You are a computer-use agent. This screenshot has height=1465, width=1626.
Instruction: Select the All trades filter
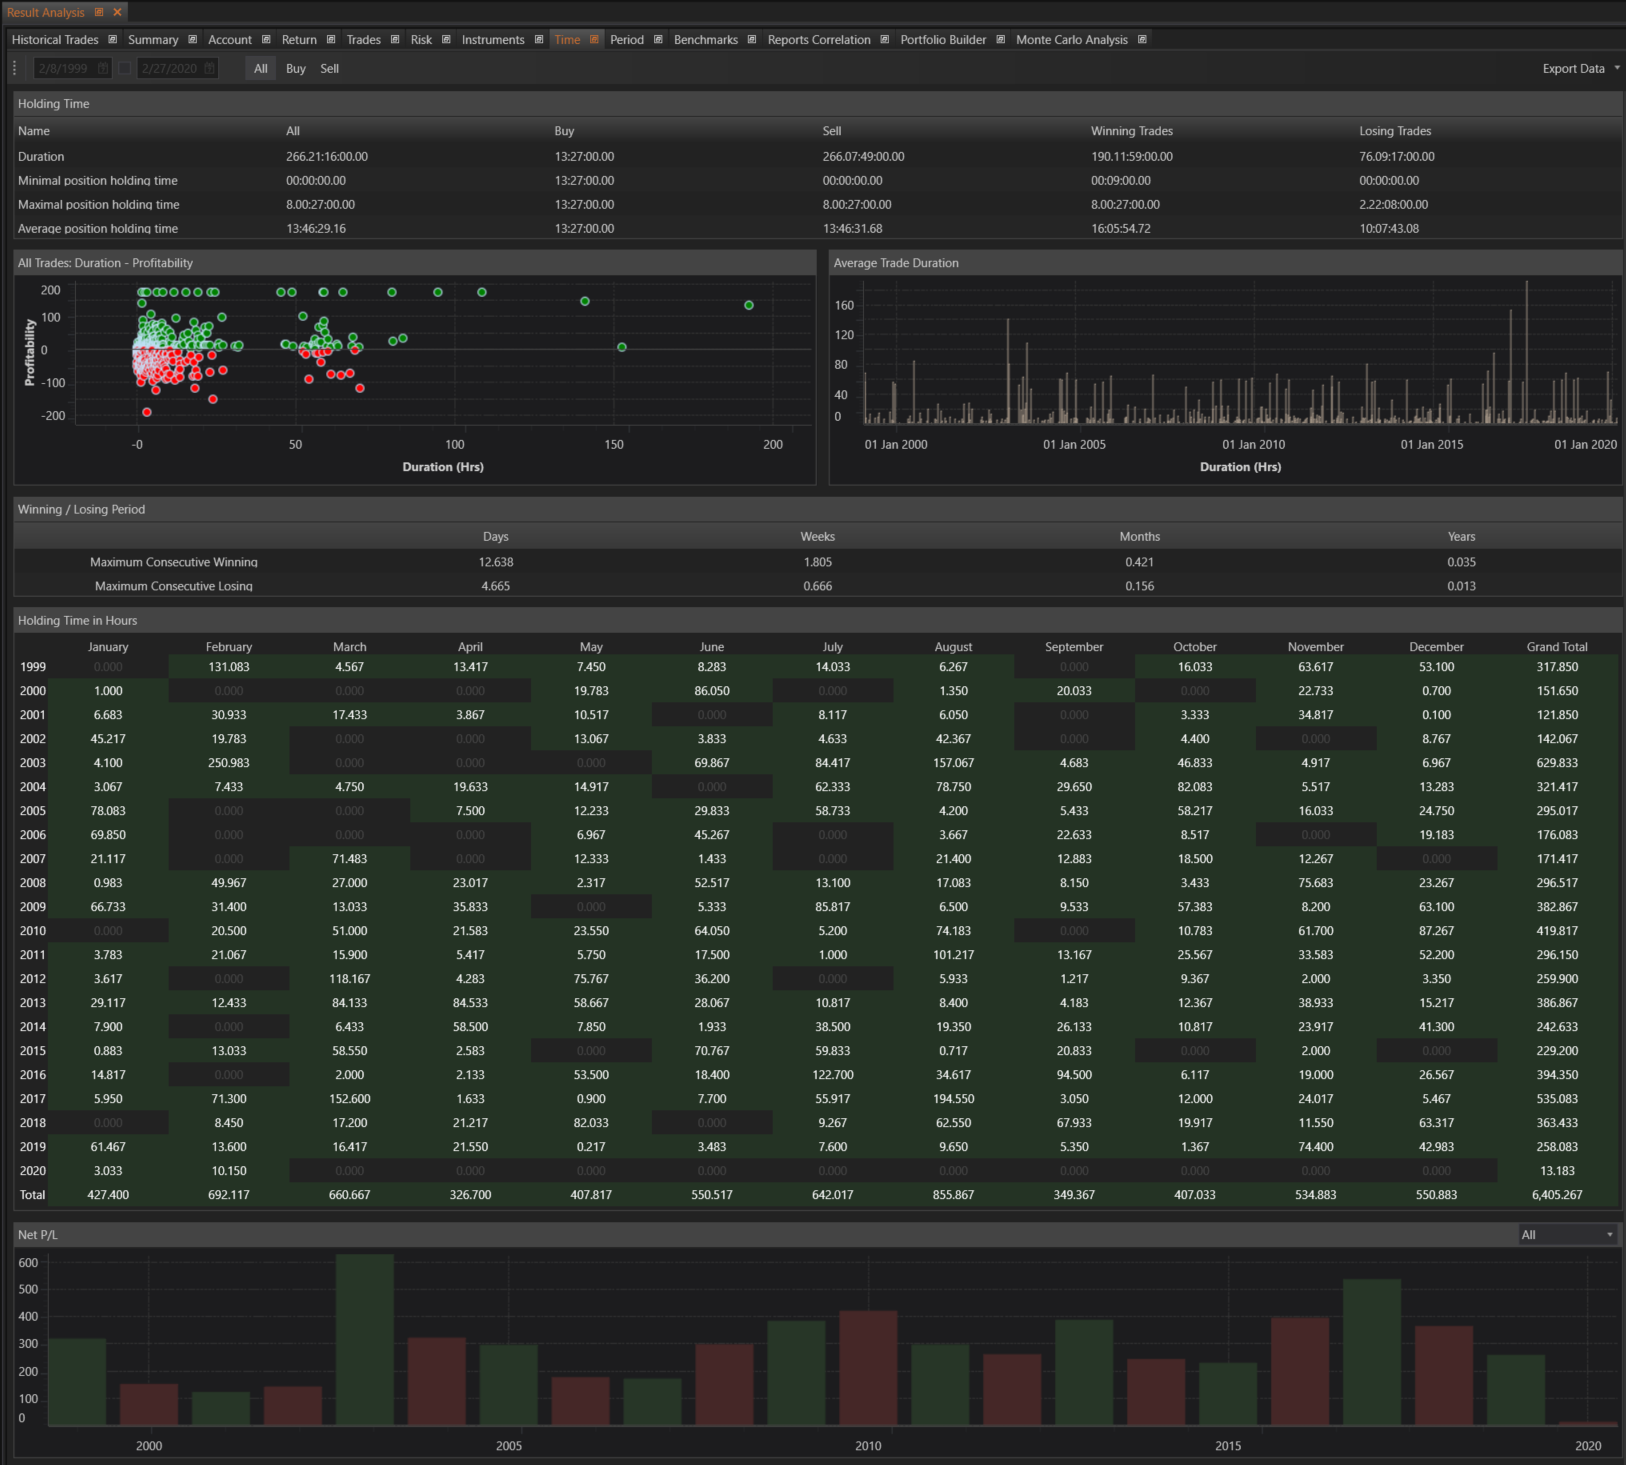261,69
